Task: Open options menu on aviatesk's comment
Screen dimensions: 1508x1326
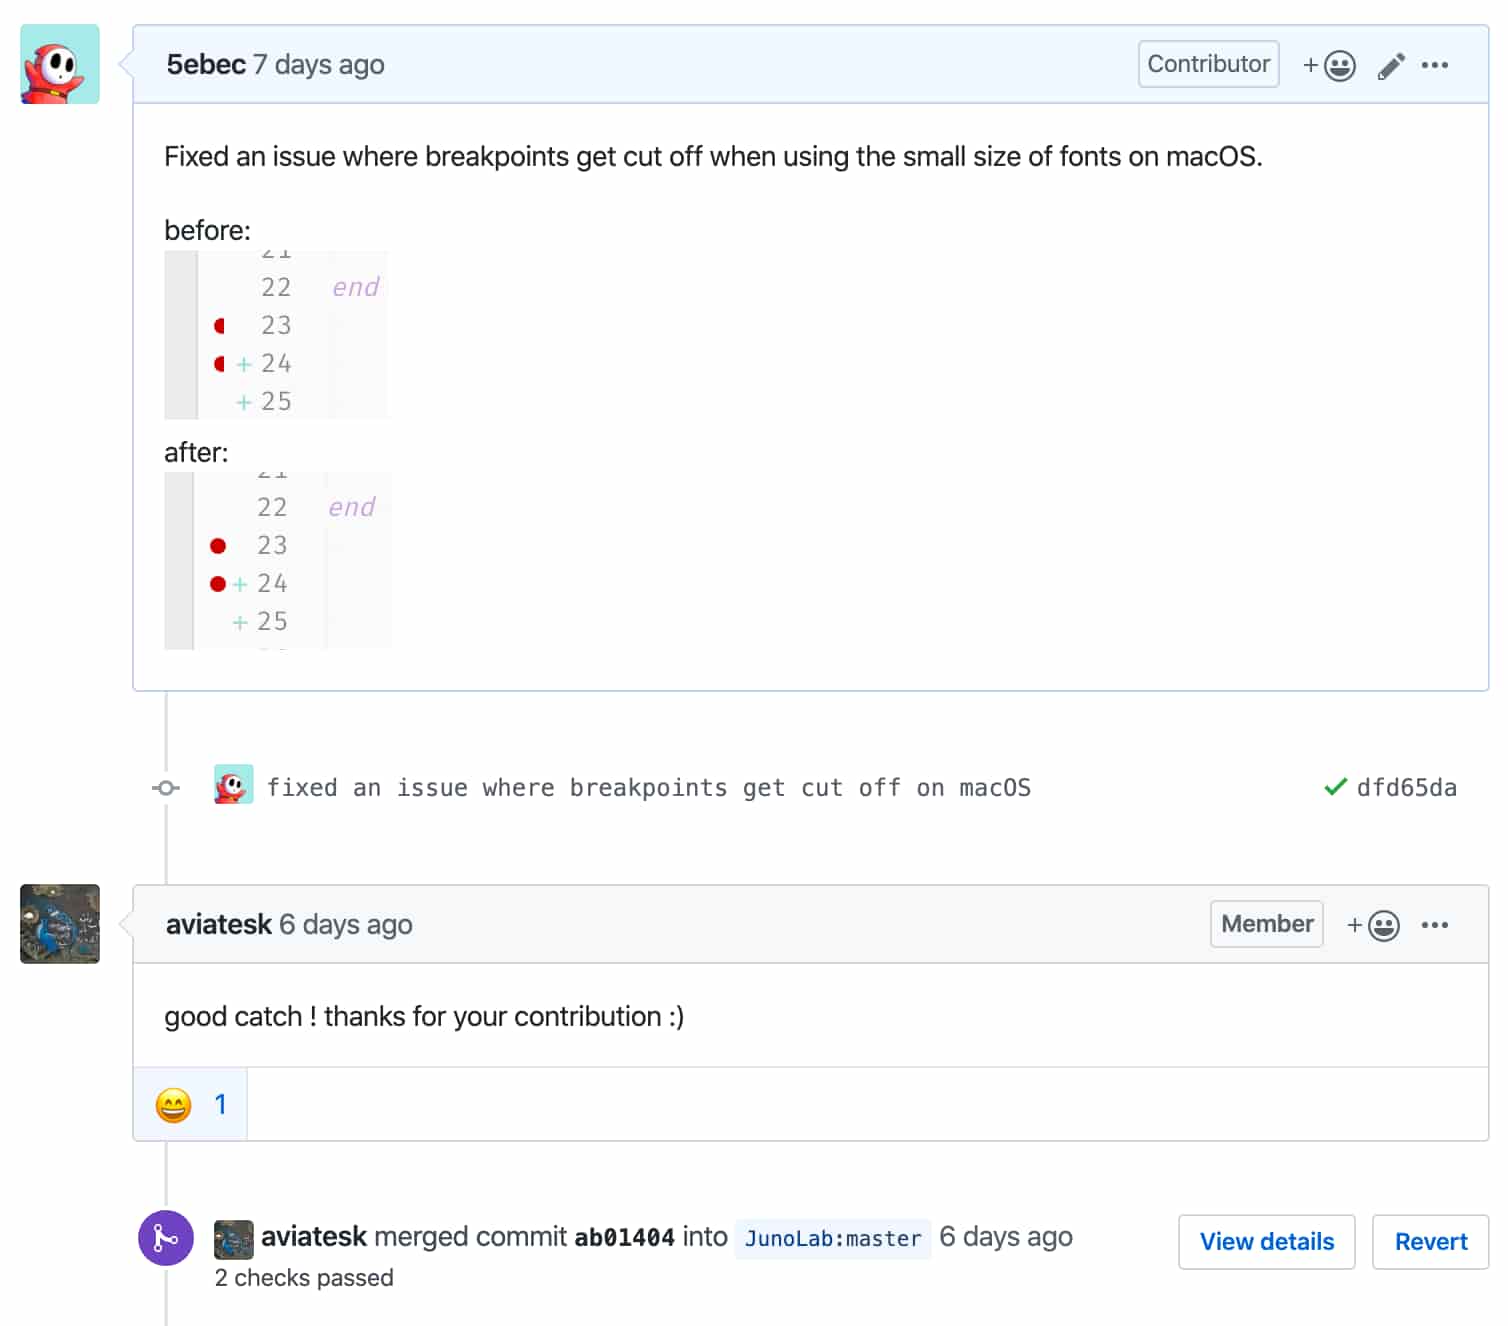Action: tap(1435, 925)
